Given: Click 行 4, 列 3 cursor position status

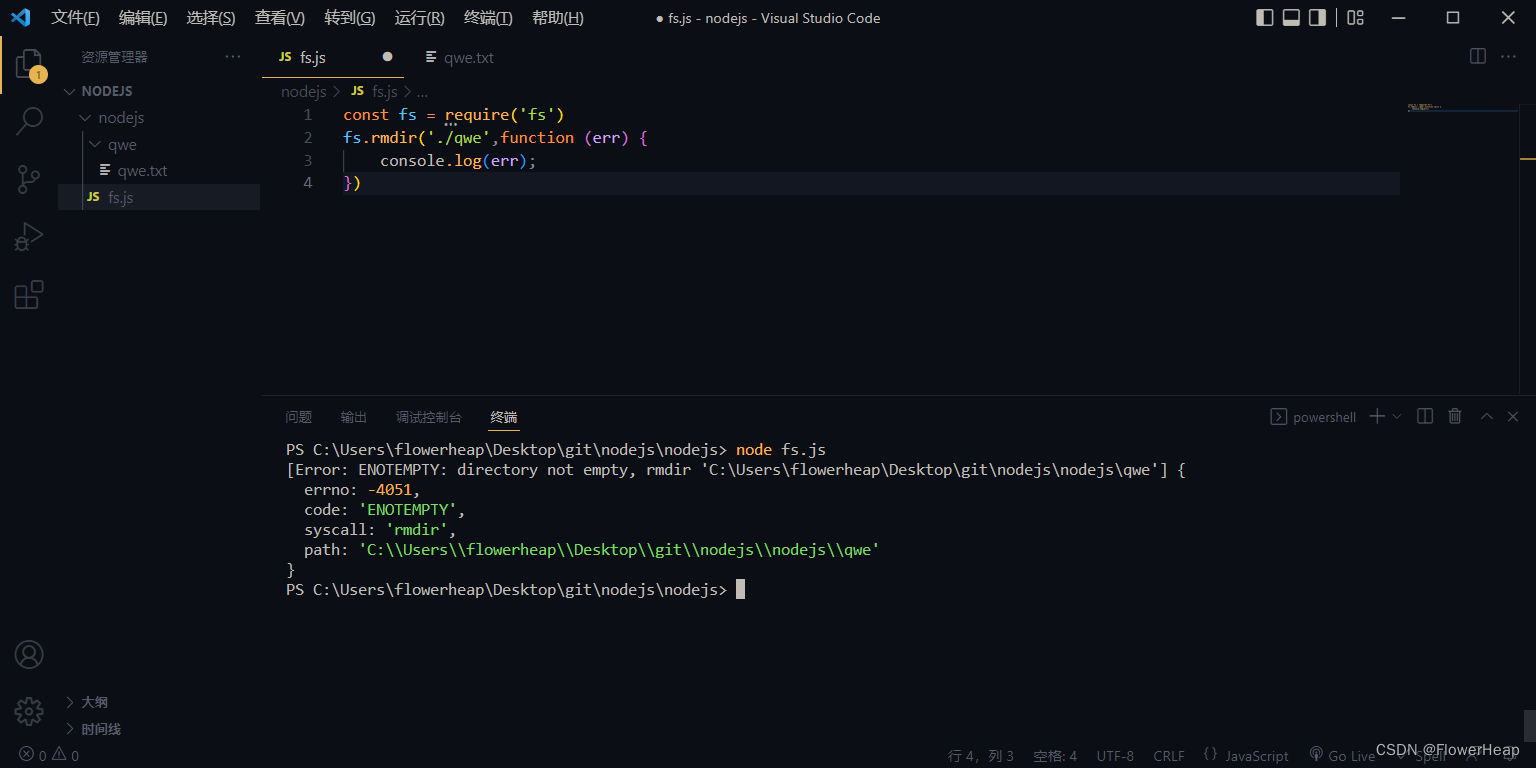Looking at the screenshot, I should (981, 756).
